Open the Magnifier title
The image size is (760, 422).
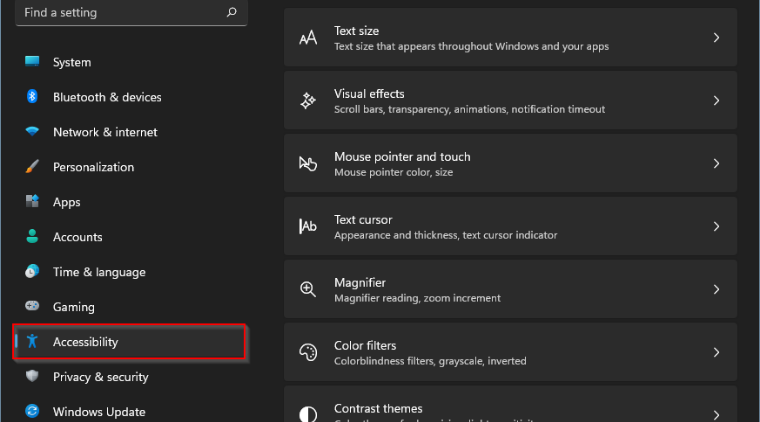pos(360,283)
